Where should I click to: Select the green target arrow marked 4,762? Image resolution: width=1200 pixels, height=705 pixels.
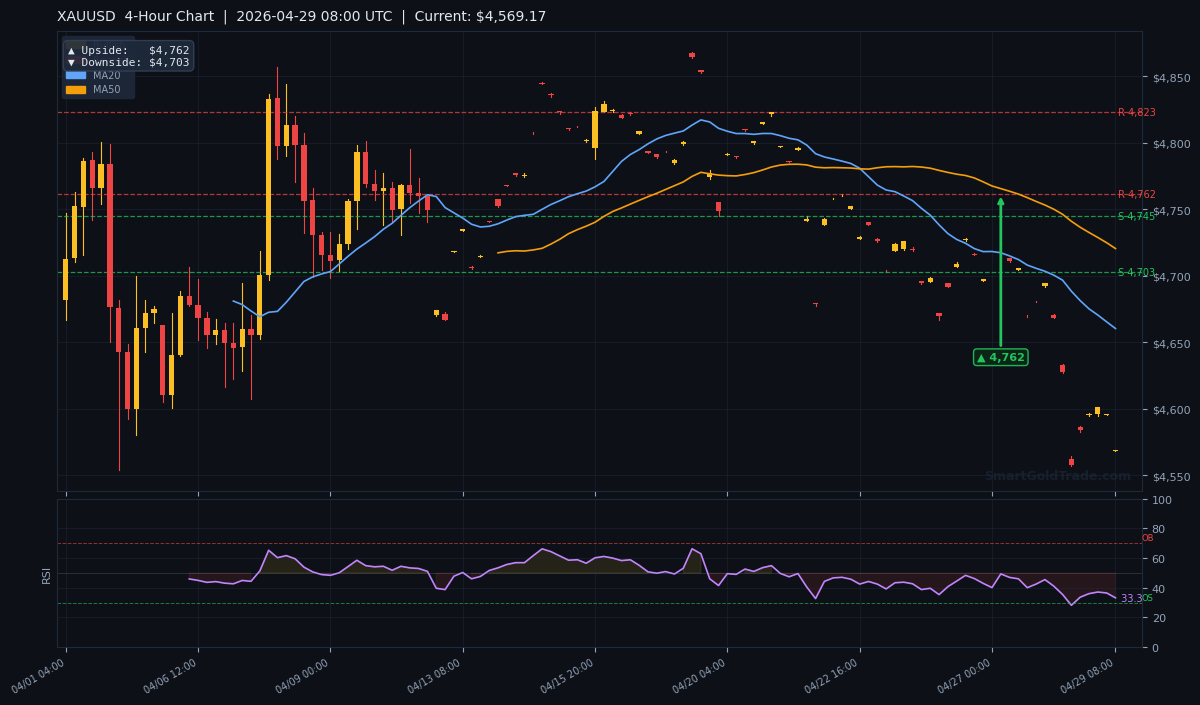(x=1000, y=356)
